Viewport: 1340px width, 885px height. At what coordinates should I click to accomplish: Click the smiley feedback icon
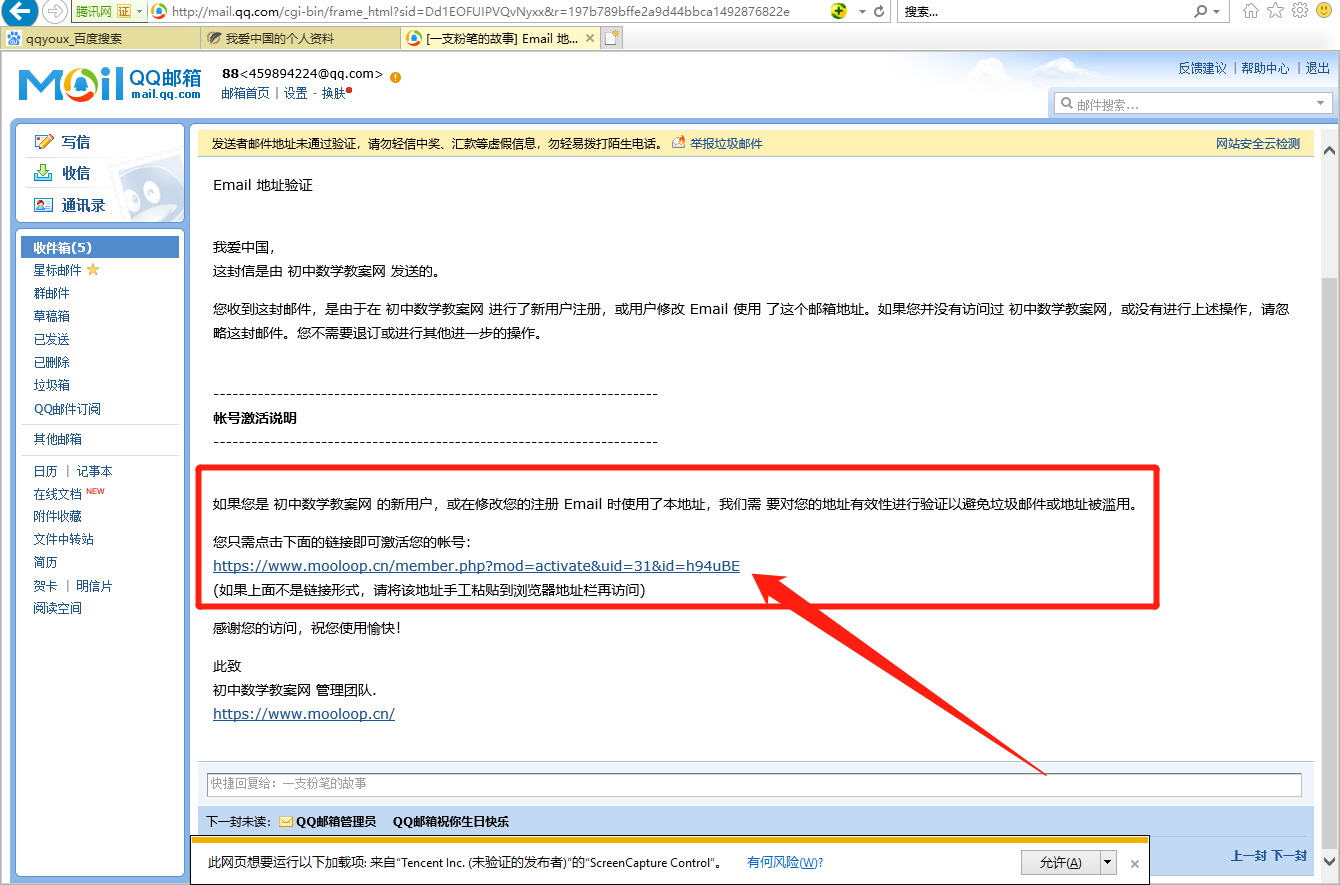point(1324,11)
